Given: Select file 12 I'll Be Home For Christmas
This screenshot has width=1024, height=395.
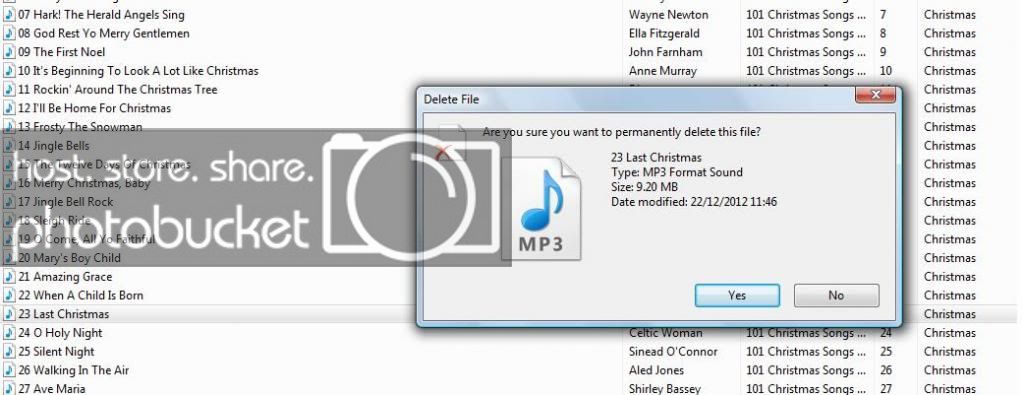Looking at the screenshot, I should click(x=95, y=108).
